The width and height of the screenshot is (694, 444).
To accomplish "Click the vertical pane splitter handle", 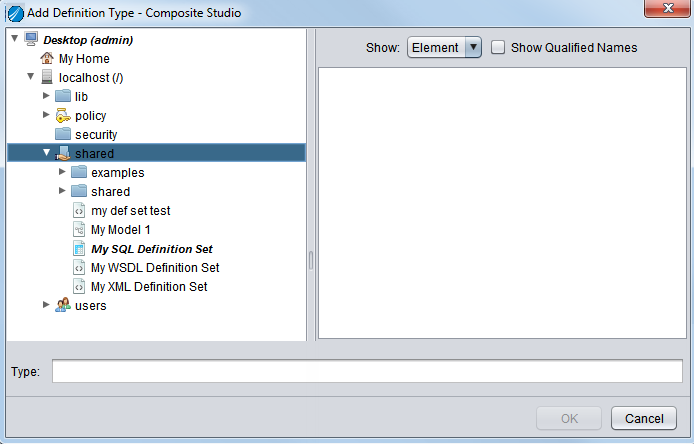I will click(x=311, y=260).
